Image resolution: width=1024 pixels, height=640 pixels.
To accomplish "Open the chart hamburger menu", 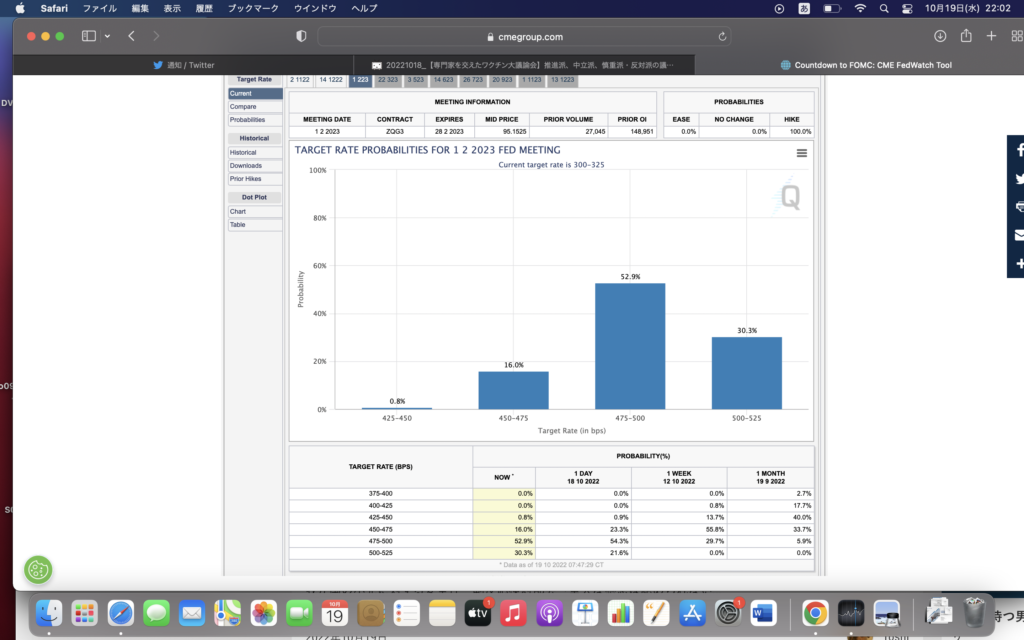I will [801, 153].
